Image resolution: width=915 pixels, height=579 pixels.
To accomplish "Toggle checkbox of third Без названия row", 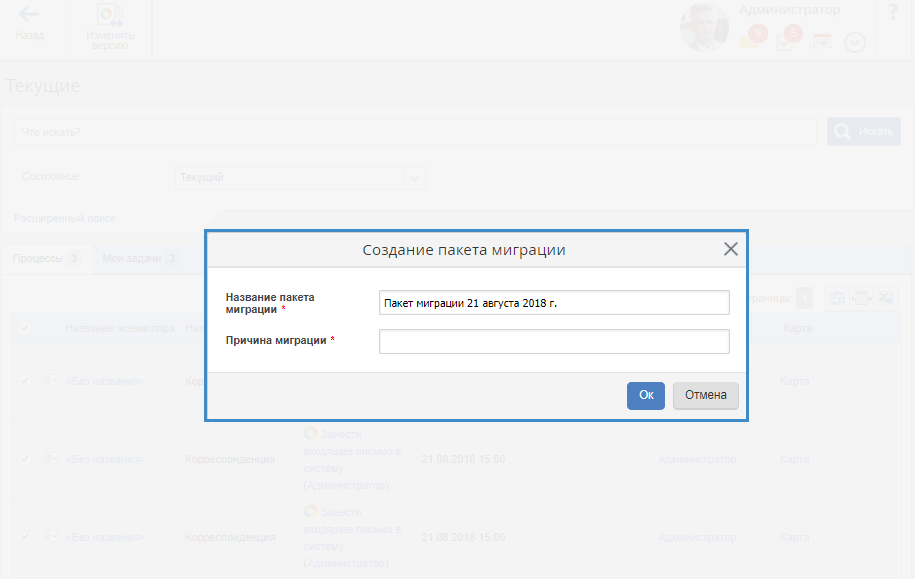I will [x=25, y=537].
